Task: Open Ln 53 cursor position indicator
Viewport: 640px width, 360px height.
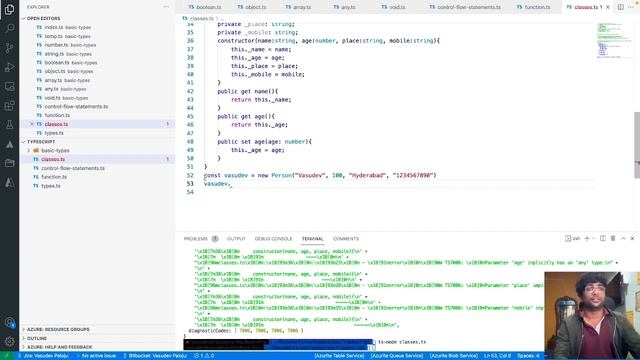Action: point(497,356)
